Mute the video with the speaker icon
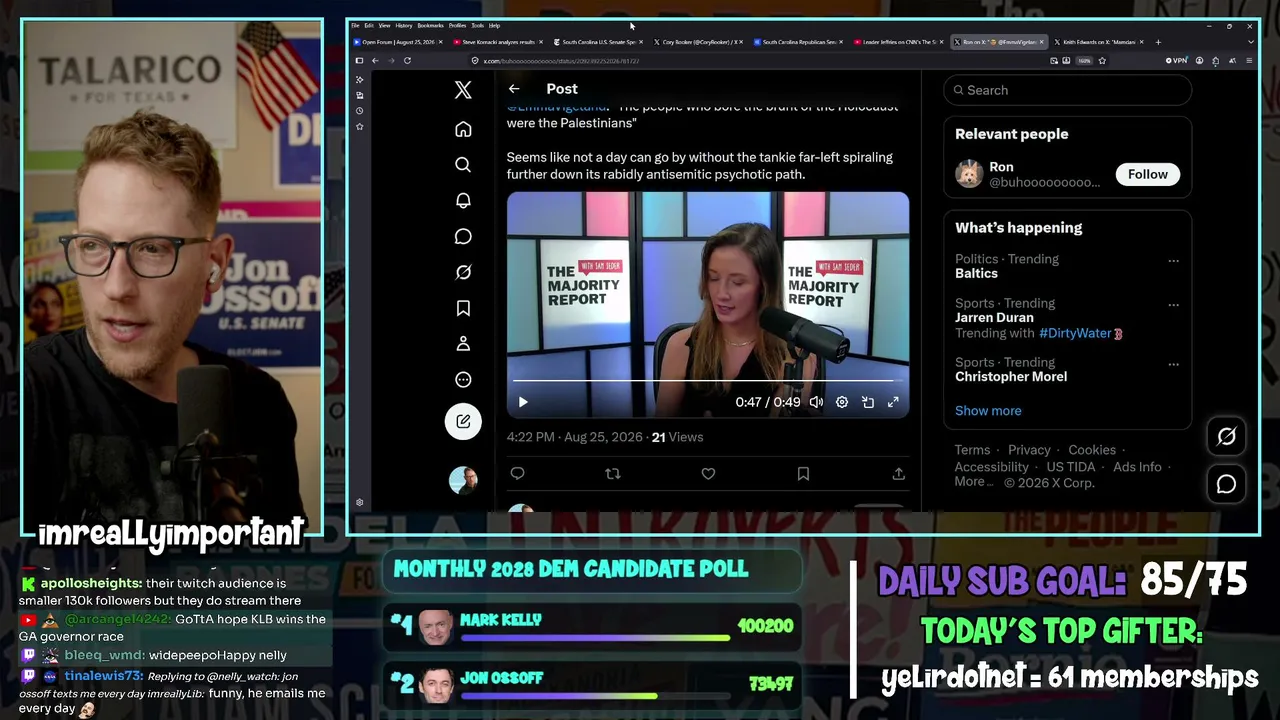This screenshot has height=720, width=1280. (x=816, y=402)
